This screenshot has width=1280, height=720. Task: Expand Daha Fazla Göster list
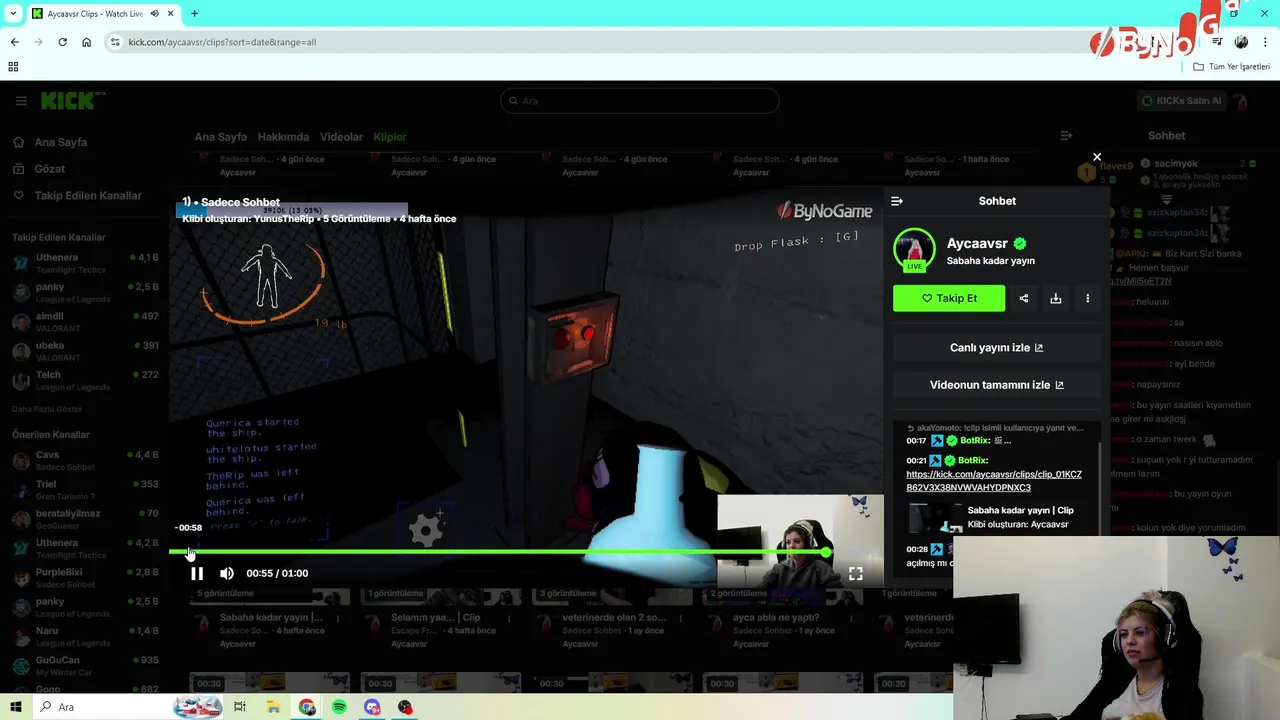point(47,410)
